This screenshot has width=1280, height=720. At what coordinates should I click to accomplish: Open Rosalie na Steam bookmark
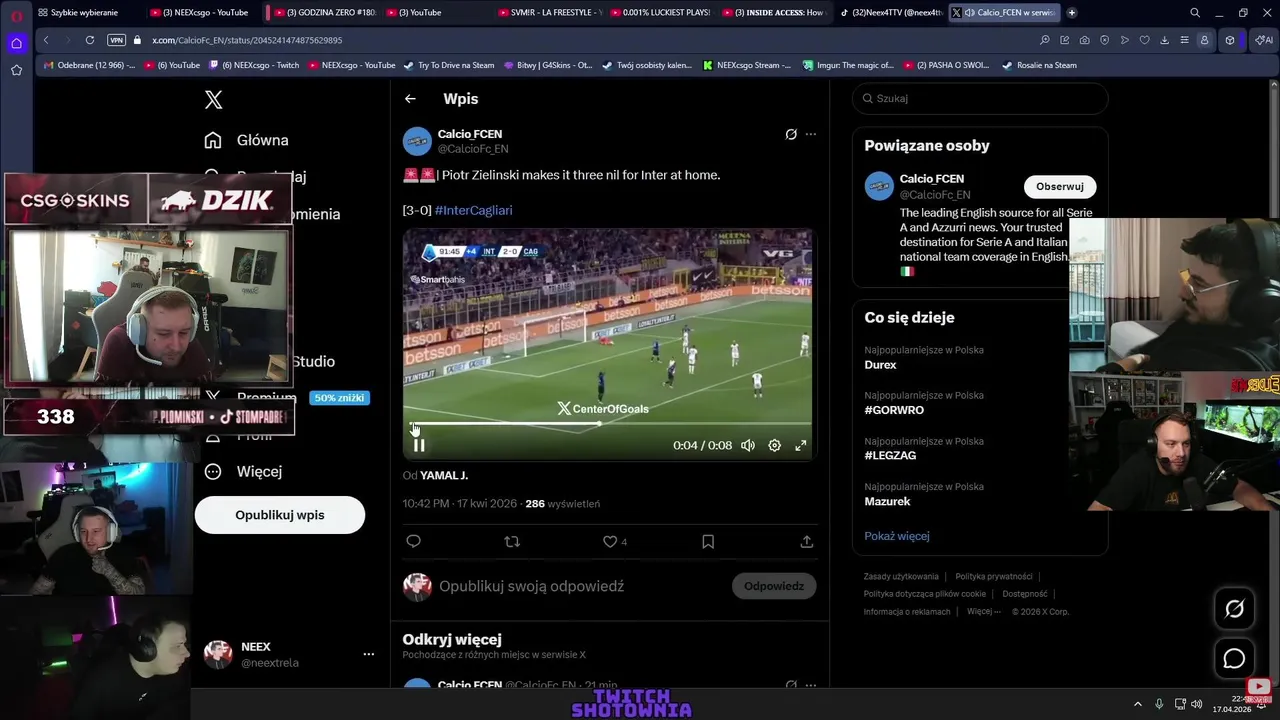(x=1039, y=65)
